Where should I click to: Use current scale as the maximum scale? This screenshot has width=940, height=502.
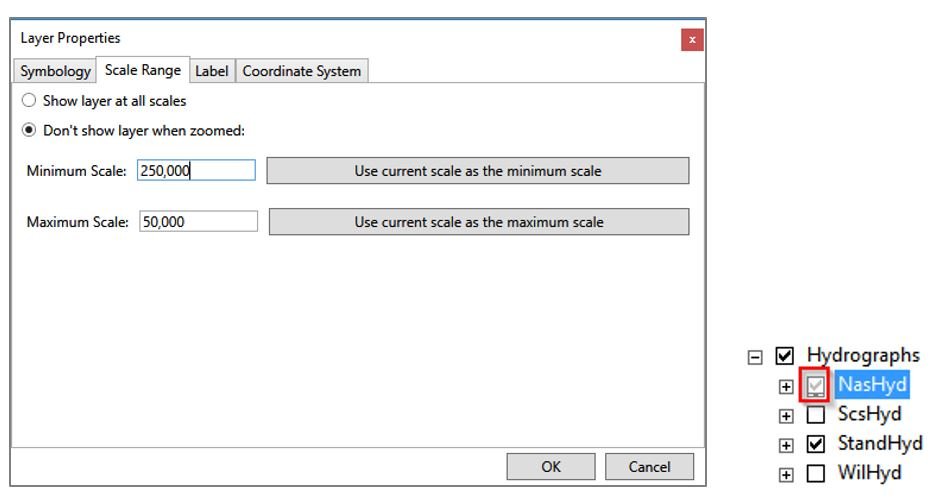tap(479, 222)
